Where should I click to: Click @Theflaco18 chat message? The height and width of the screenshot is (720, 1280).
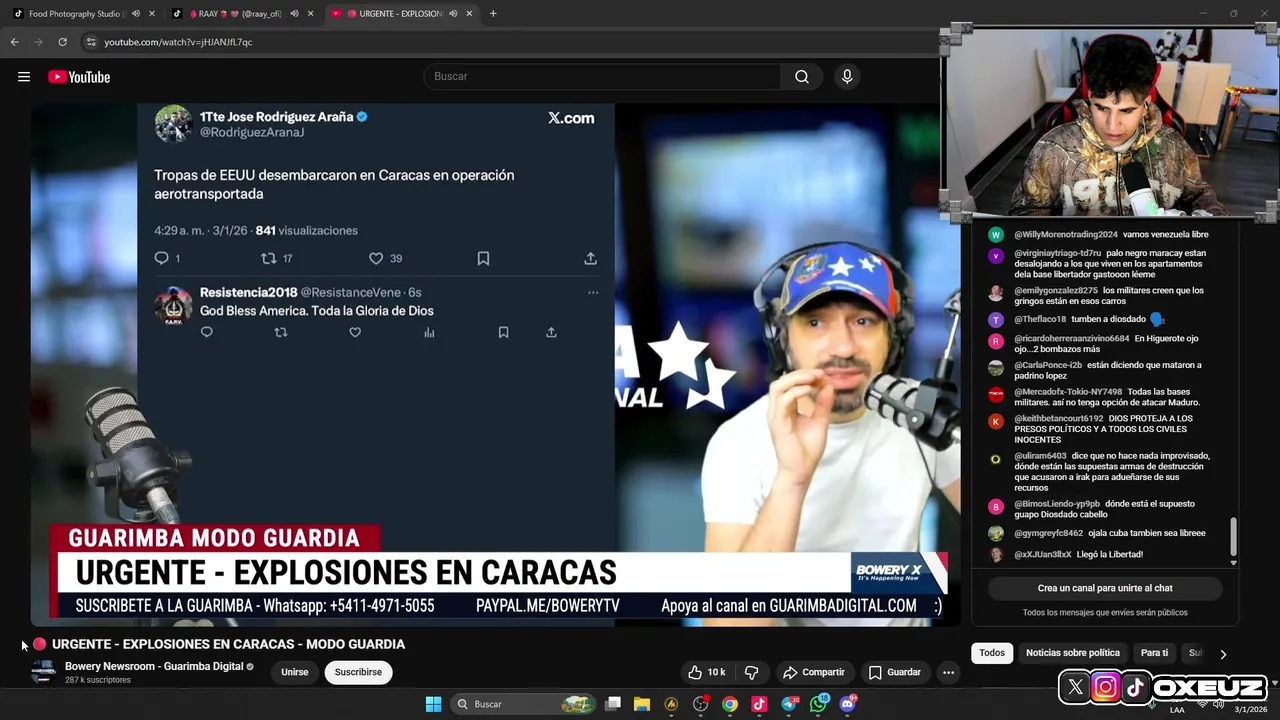(x=1089, y=320)
